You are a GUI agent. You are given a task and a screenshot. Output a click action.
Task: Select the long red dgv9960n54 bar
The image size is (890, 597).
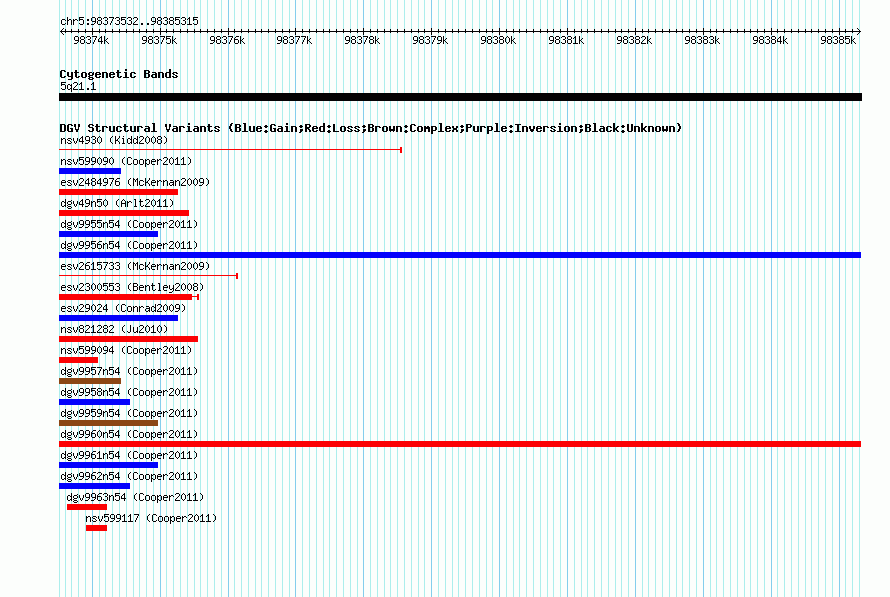pos(460,444)
